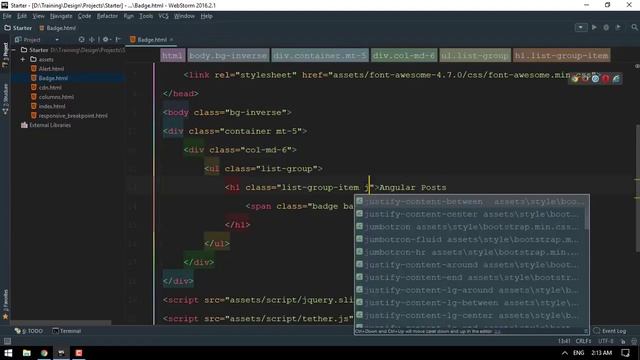
Task: Open the Tools menu
Action: point(146,16)
